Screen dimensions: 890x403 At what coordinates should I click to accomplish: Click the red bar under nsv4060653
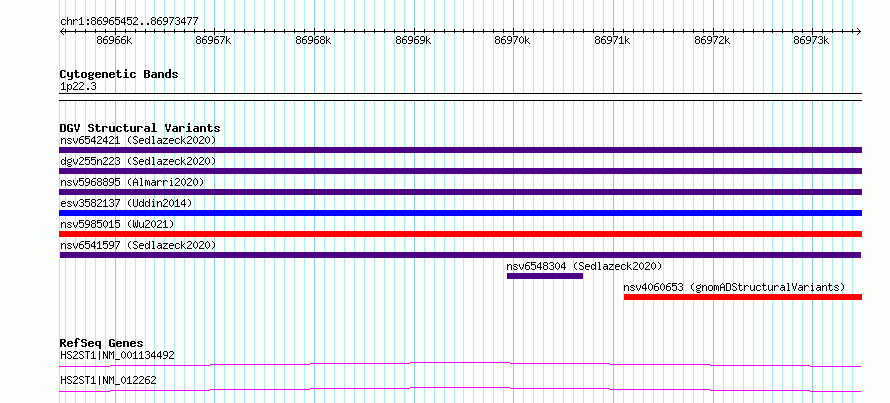point(743,297)
